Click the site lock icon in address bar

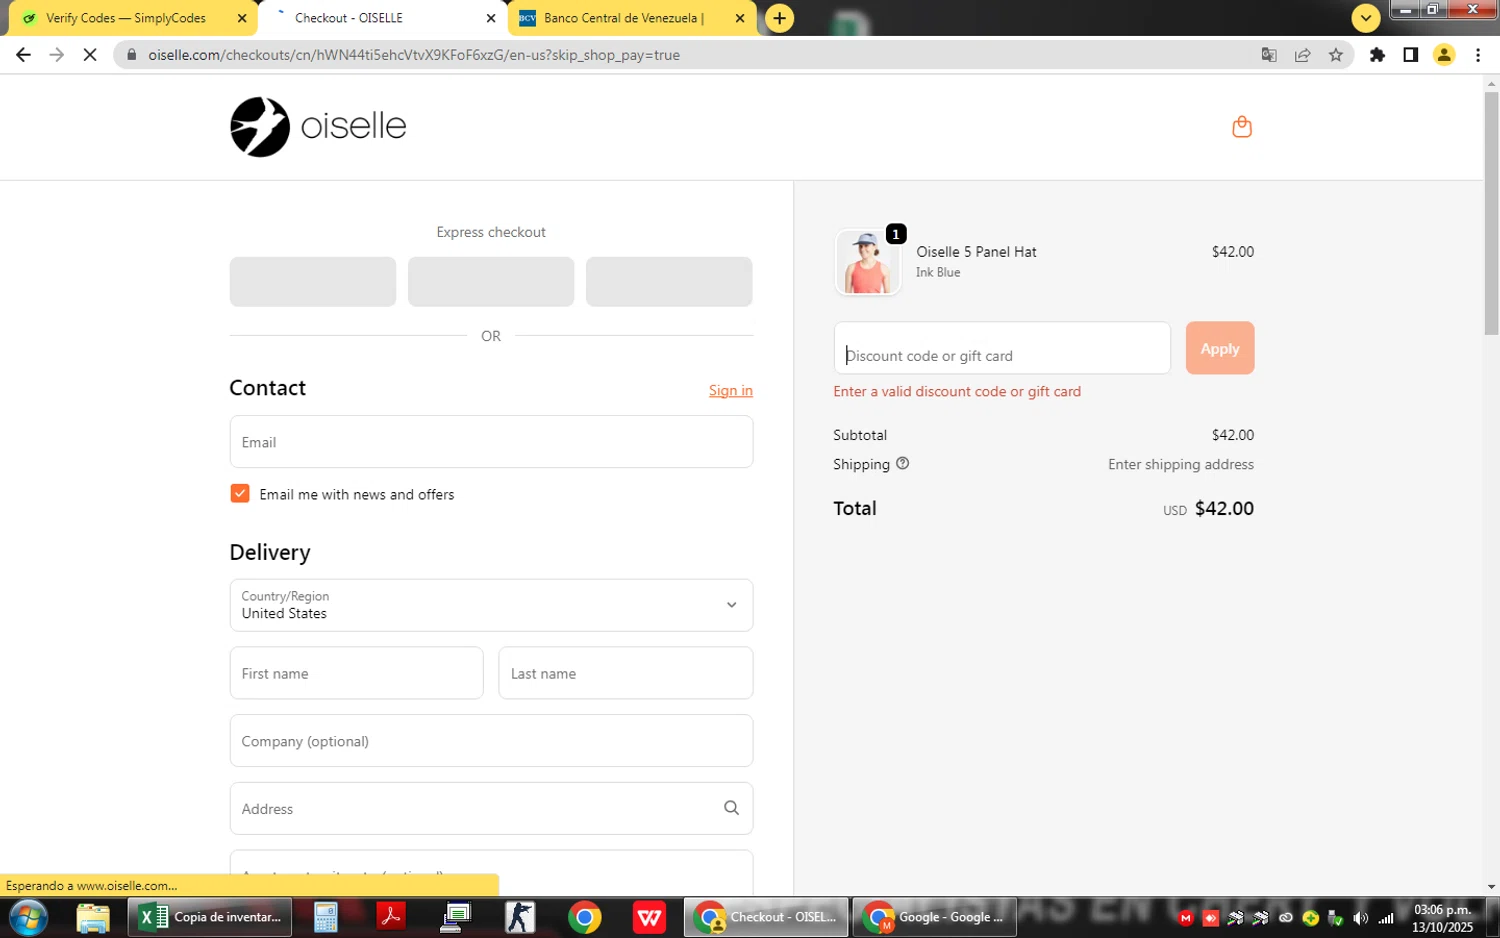(131, 55)
